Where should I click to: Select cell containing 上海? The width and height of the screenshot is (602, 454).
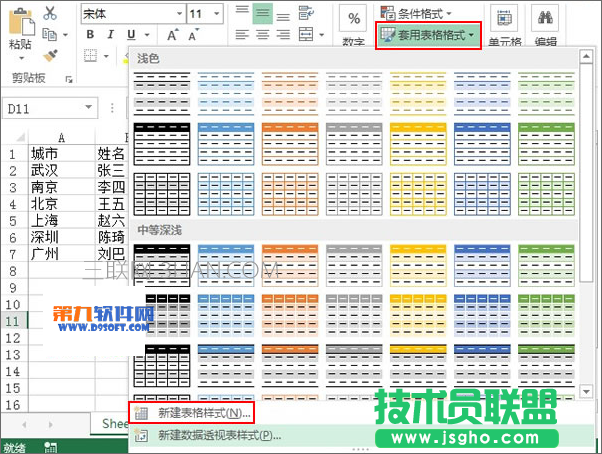tap(61, 221)
